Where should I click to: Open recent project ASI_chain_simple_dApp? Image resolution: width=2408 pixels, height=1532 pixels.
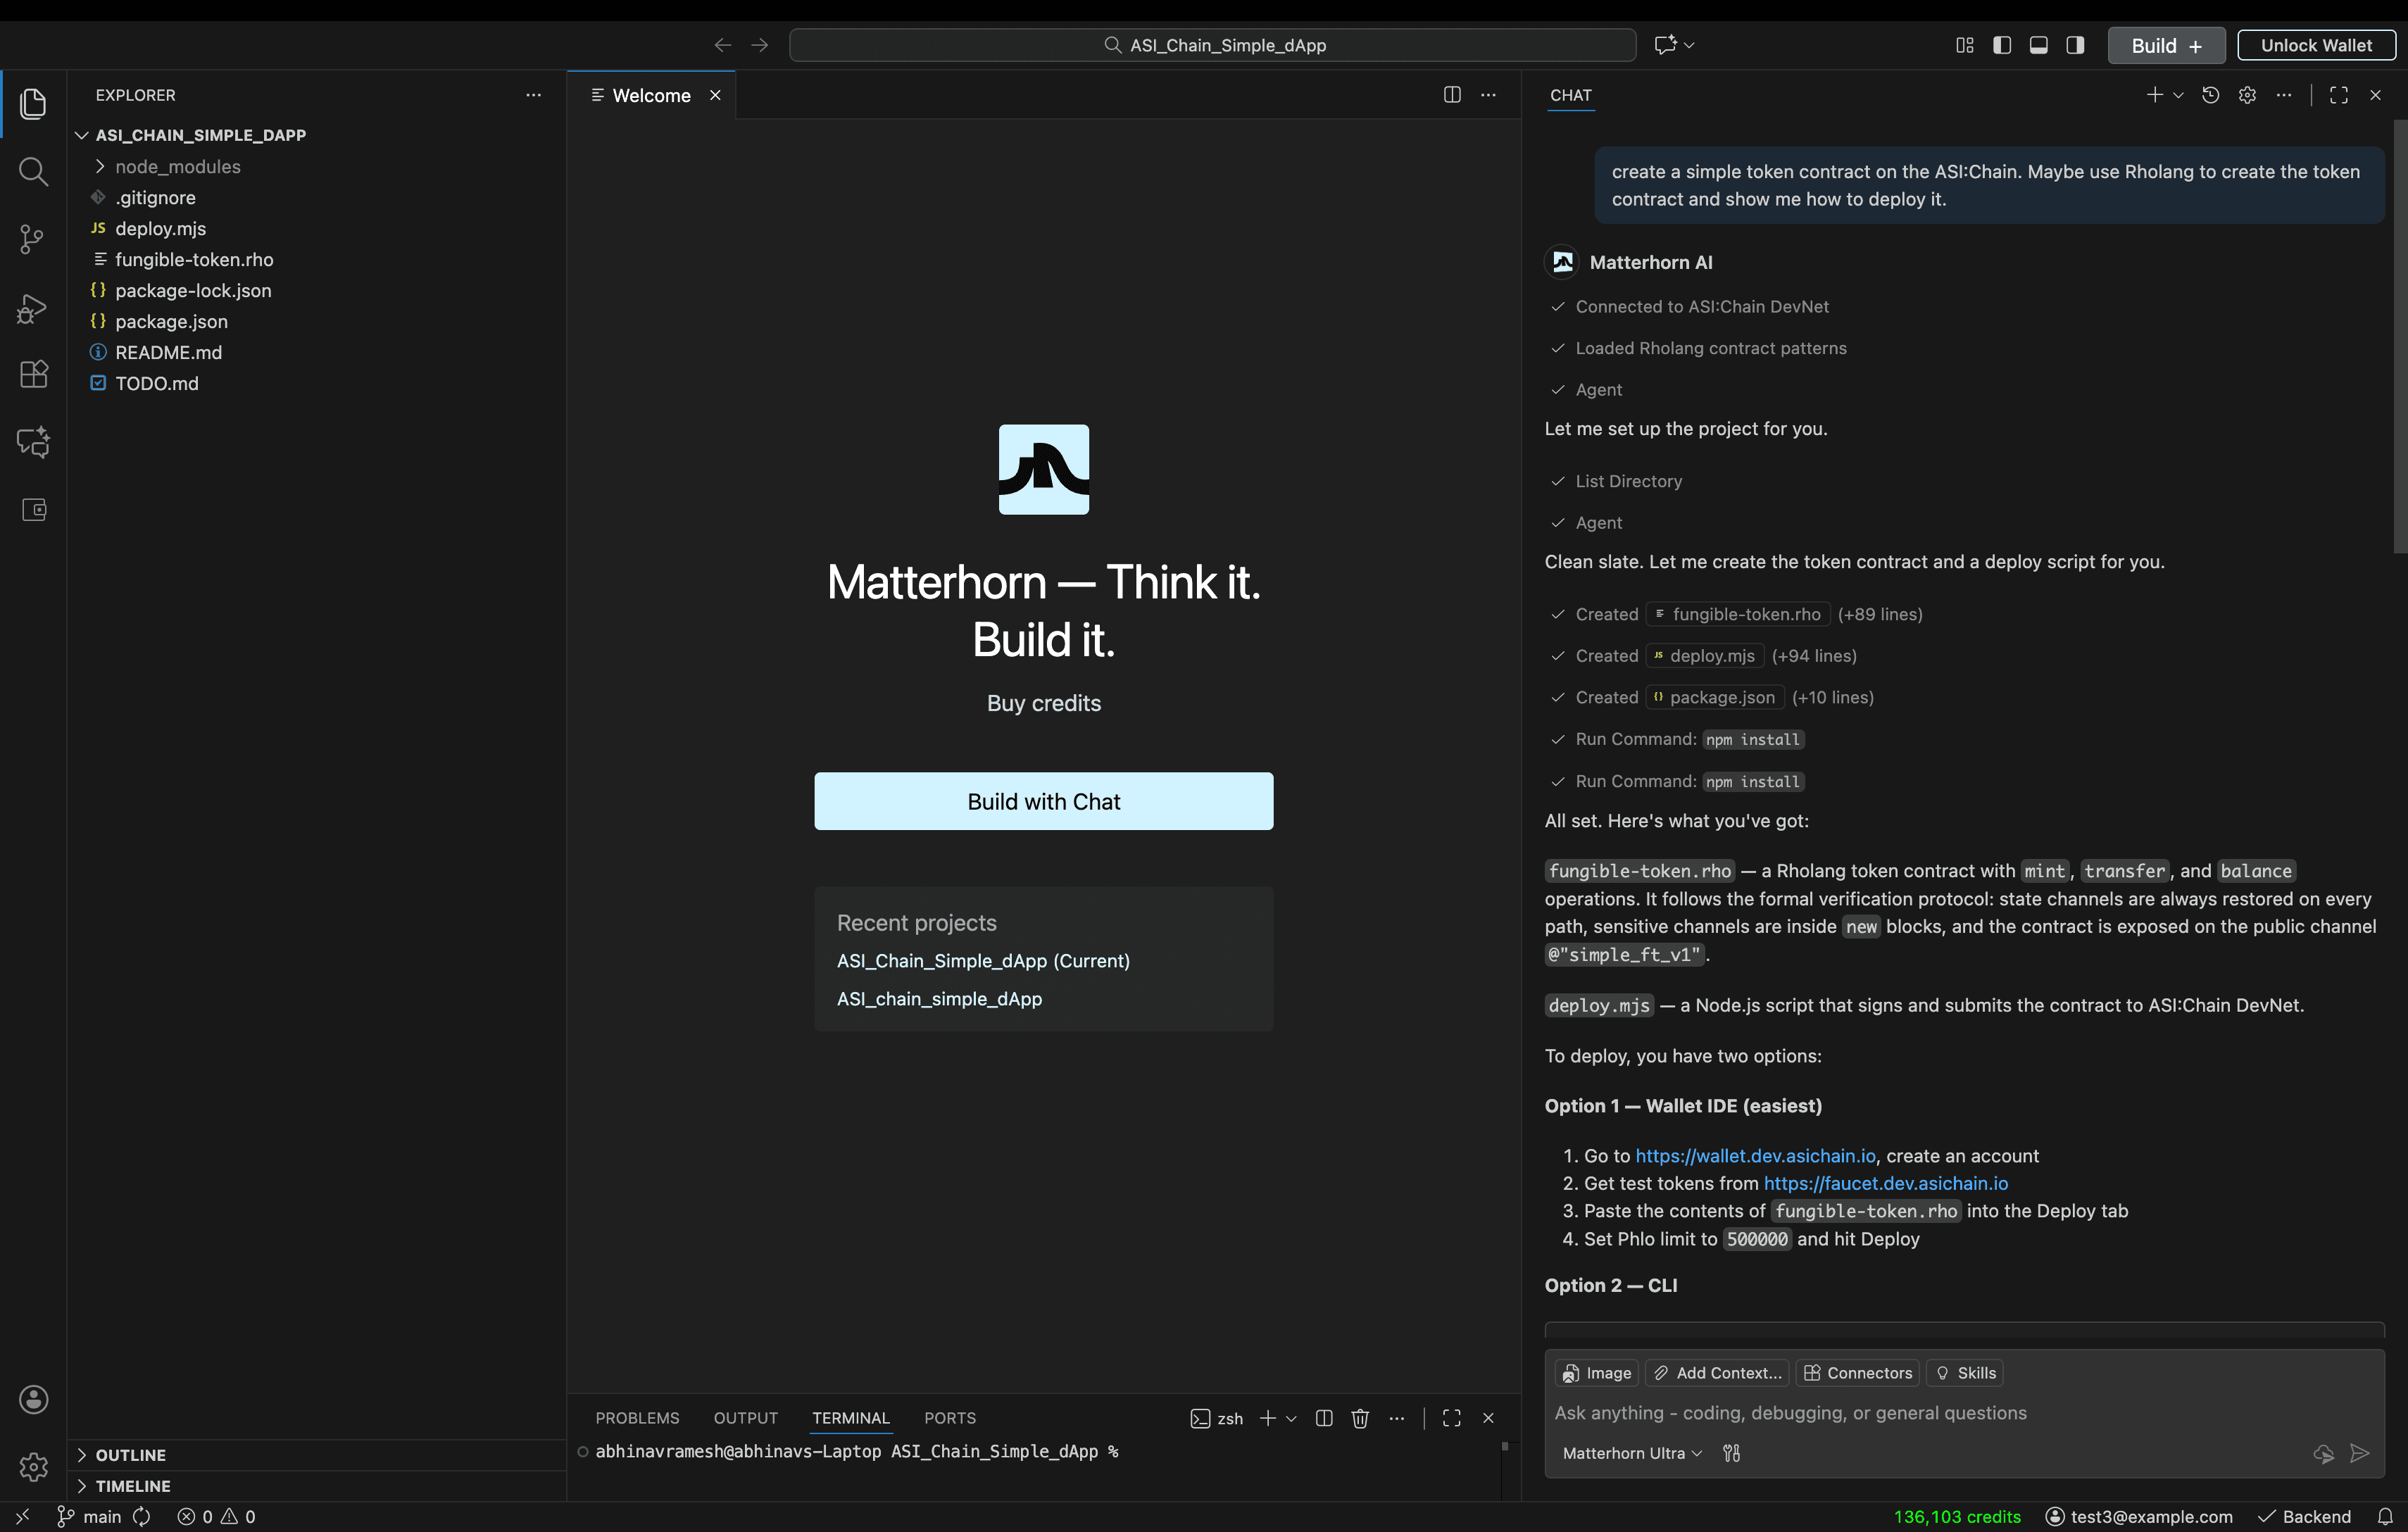tap(939, 999)
